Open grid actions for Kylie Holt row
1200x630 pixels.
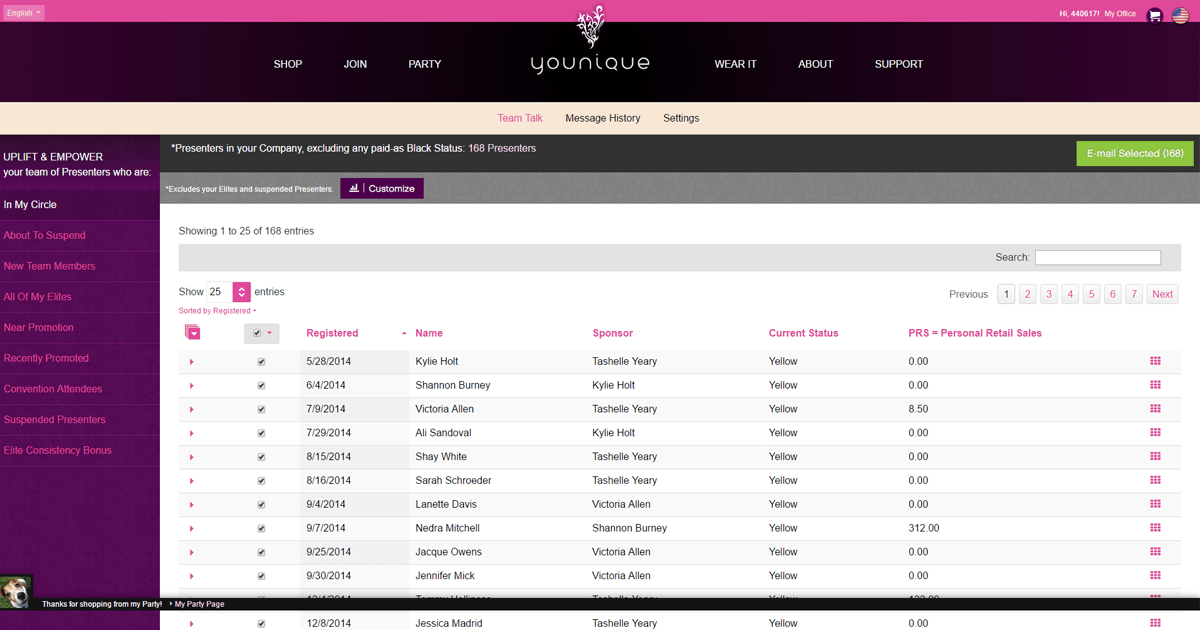(1156, 361)
